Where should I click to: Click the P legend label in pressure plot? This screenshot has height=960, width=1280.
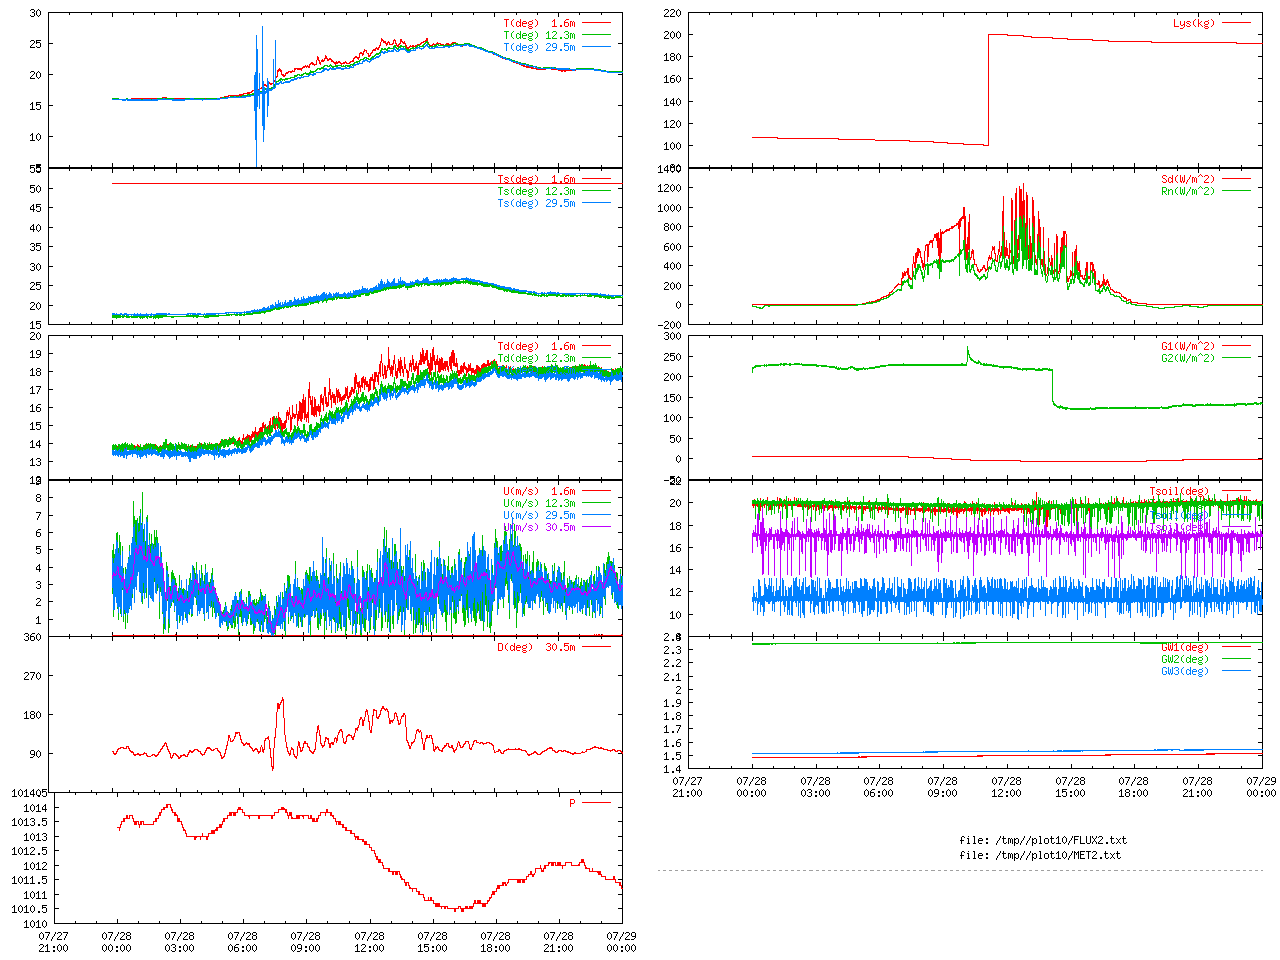click(572, 803)
